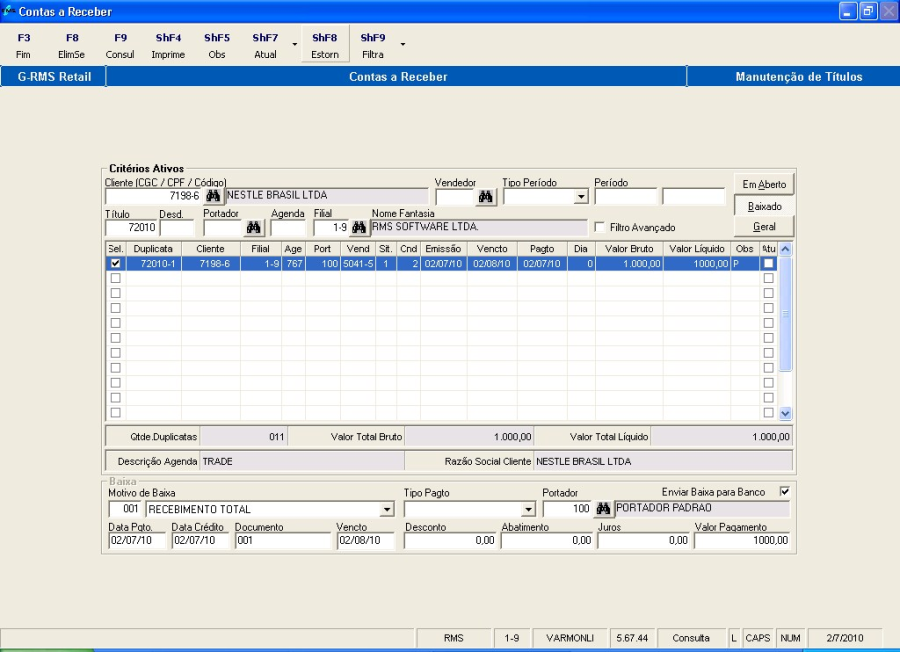This screenshot has height=652, width=900.
Task: Click the Valor Bruto column header
Action: [629, 248]
